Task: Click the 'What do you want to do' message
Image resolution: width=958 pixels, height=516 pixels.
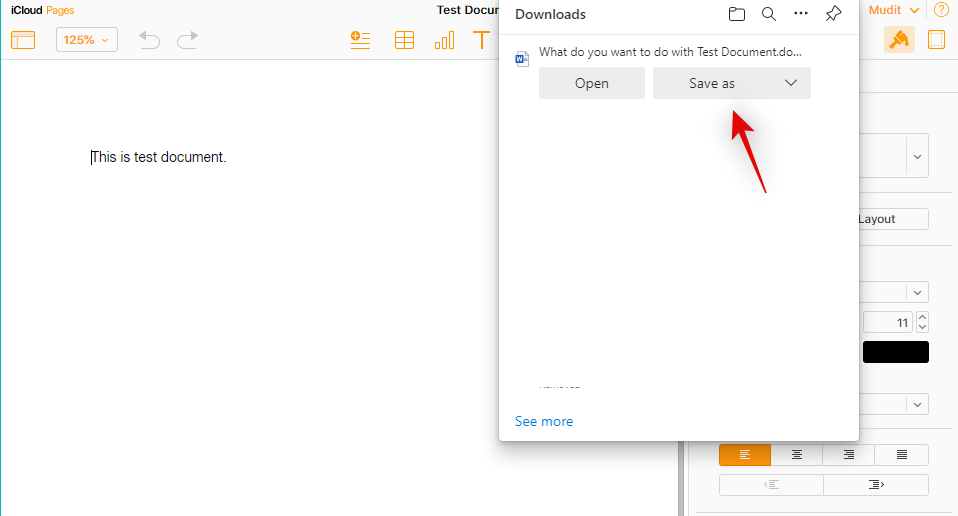Action: tap(670, 52)
